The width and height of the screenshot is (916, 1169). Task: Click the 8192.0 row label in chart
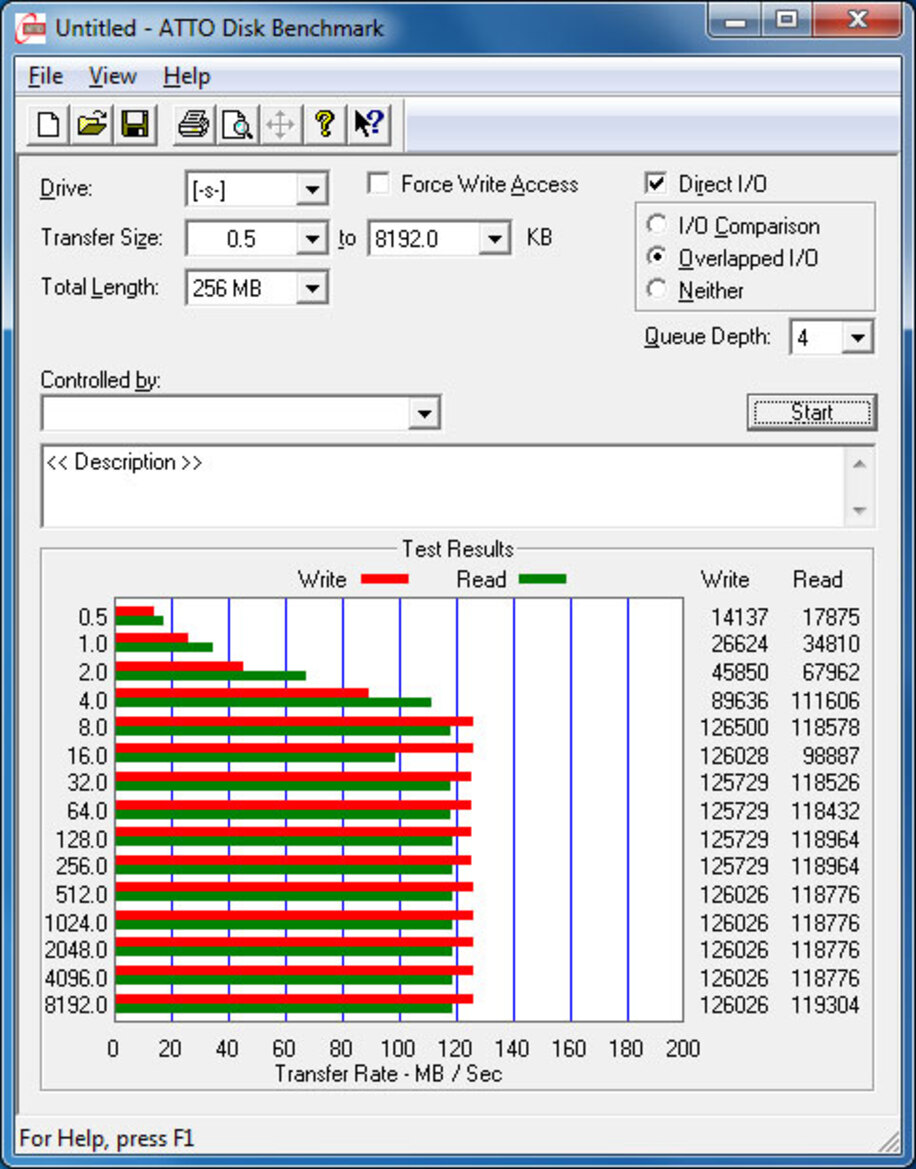(x=76, y=1005)
